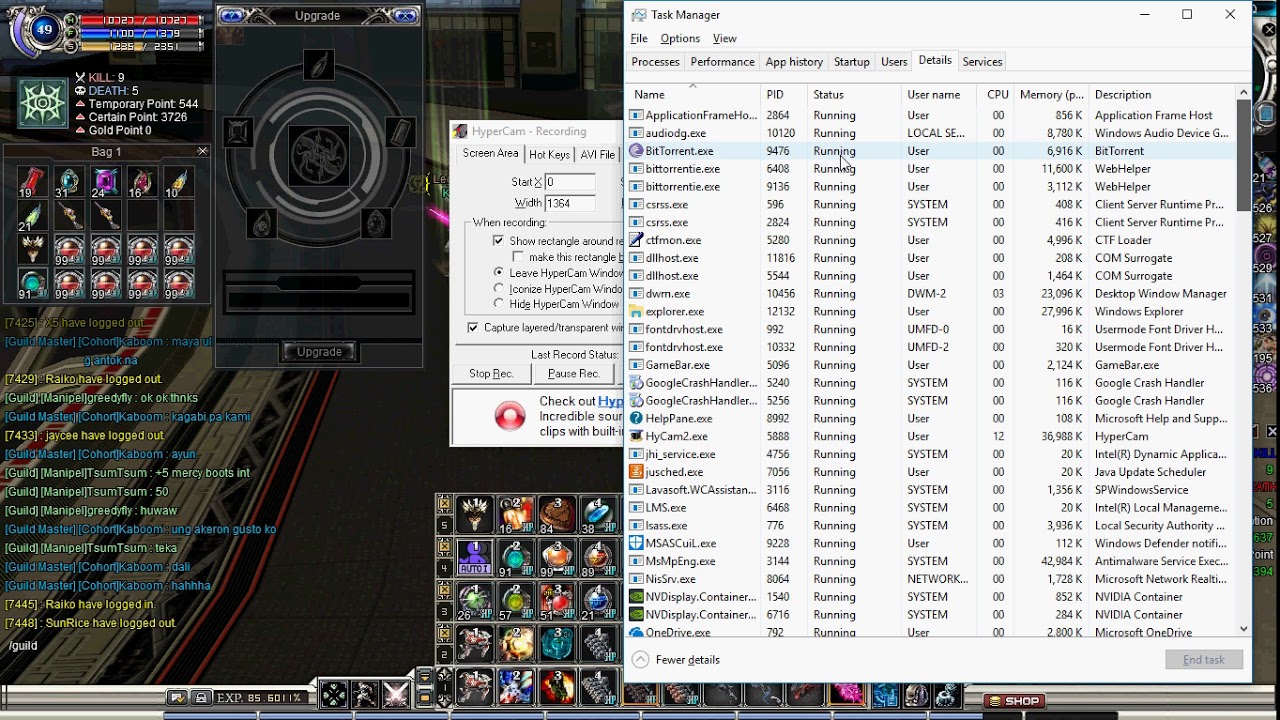Sort processes by the Memory column header

[1051, 94]
